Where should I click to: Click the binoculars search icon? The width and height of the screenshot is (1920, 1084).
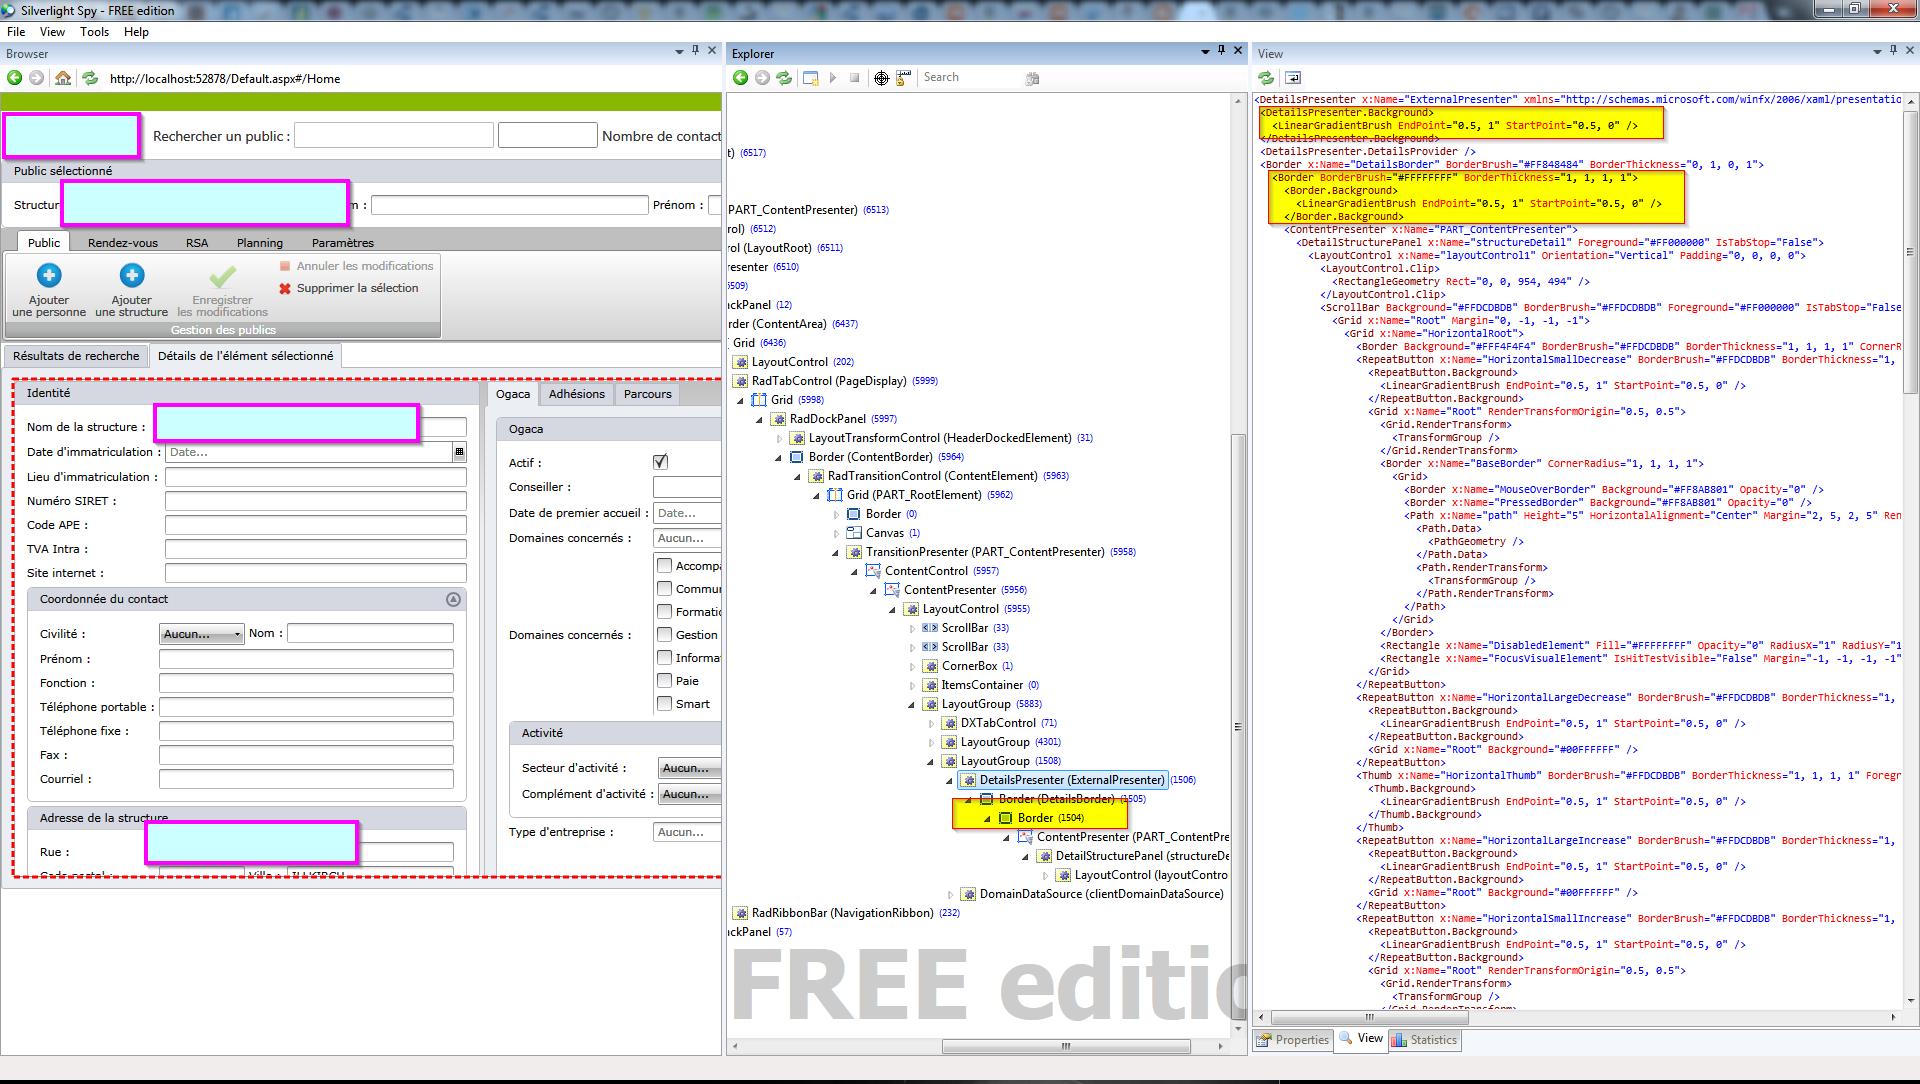pyautogui.click(x=1032, y=78)
